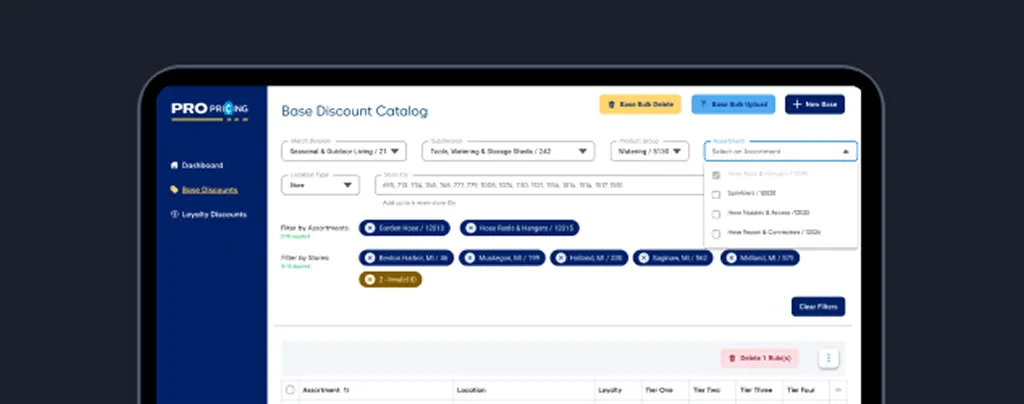
Task: Check the Hose Nozzles & Access option
Action: click(x=716, y=214)
